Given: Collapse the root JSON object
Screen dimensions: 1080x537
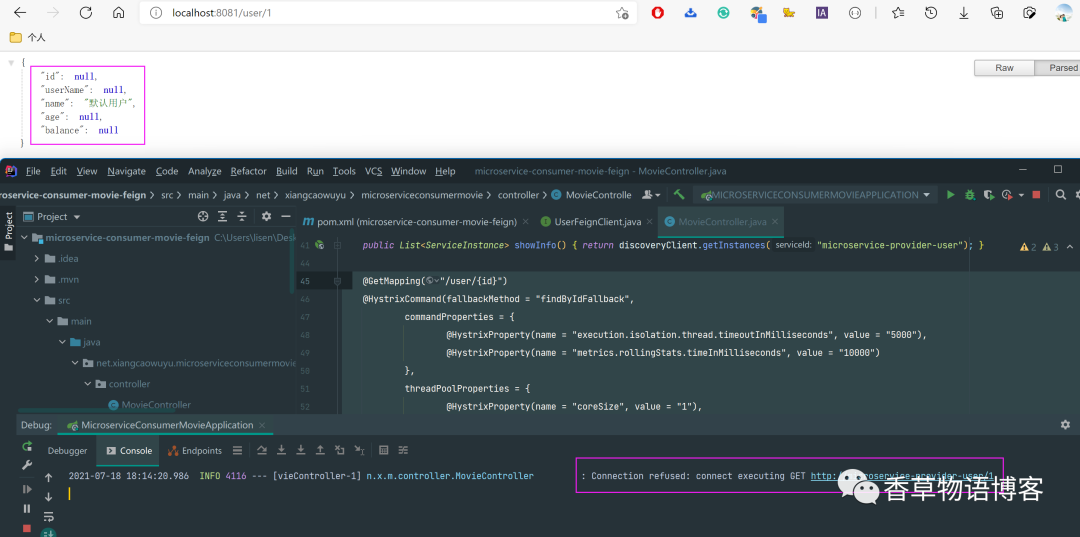Looking at the screenshot, I should coord(11,63).
